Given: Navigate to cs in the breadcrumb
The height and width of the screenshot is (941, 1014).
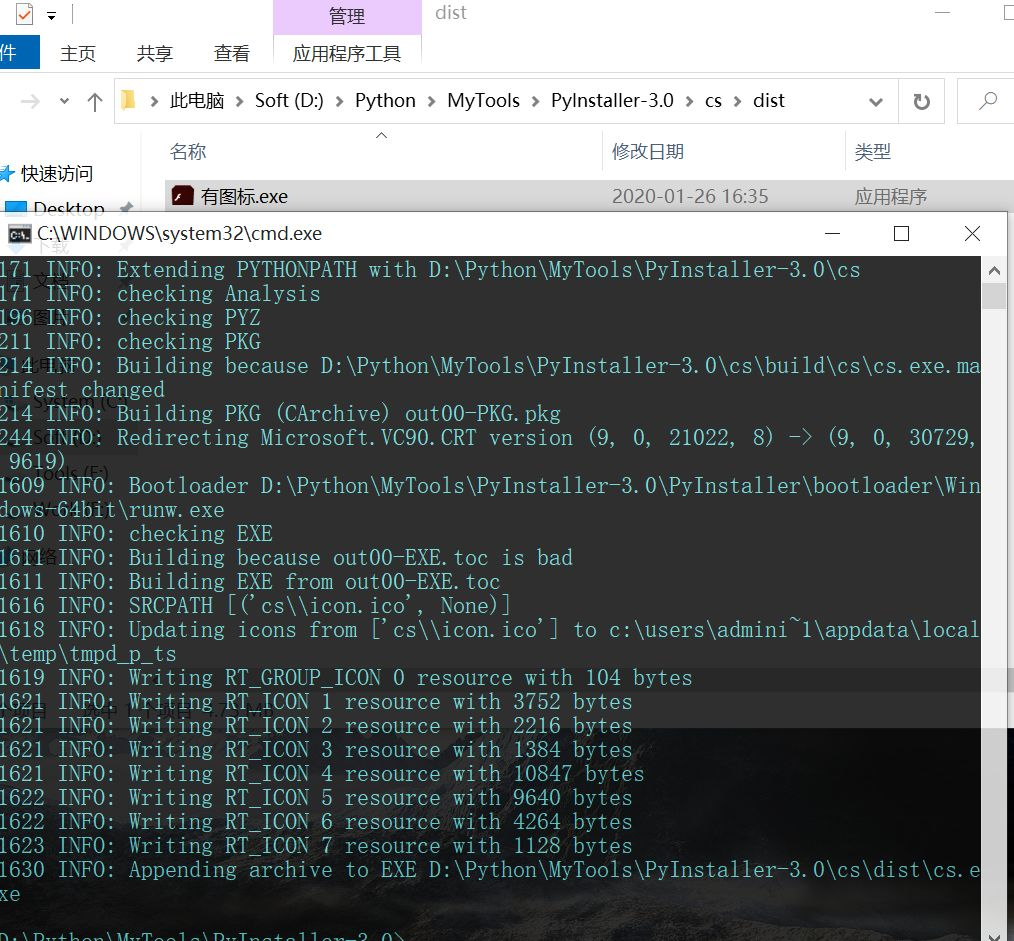Looking at the screenshot, I should 713,101.
